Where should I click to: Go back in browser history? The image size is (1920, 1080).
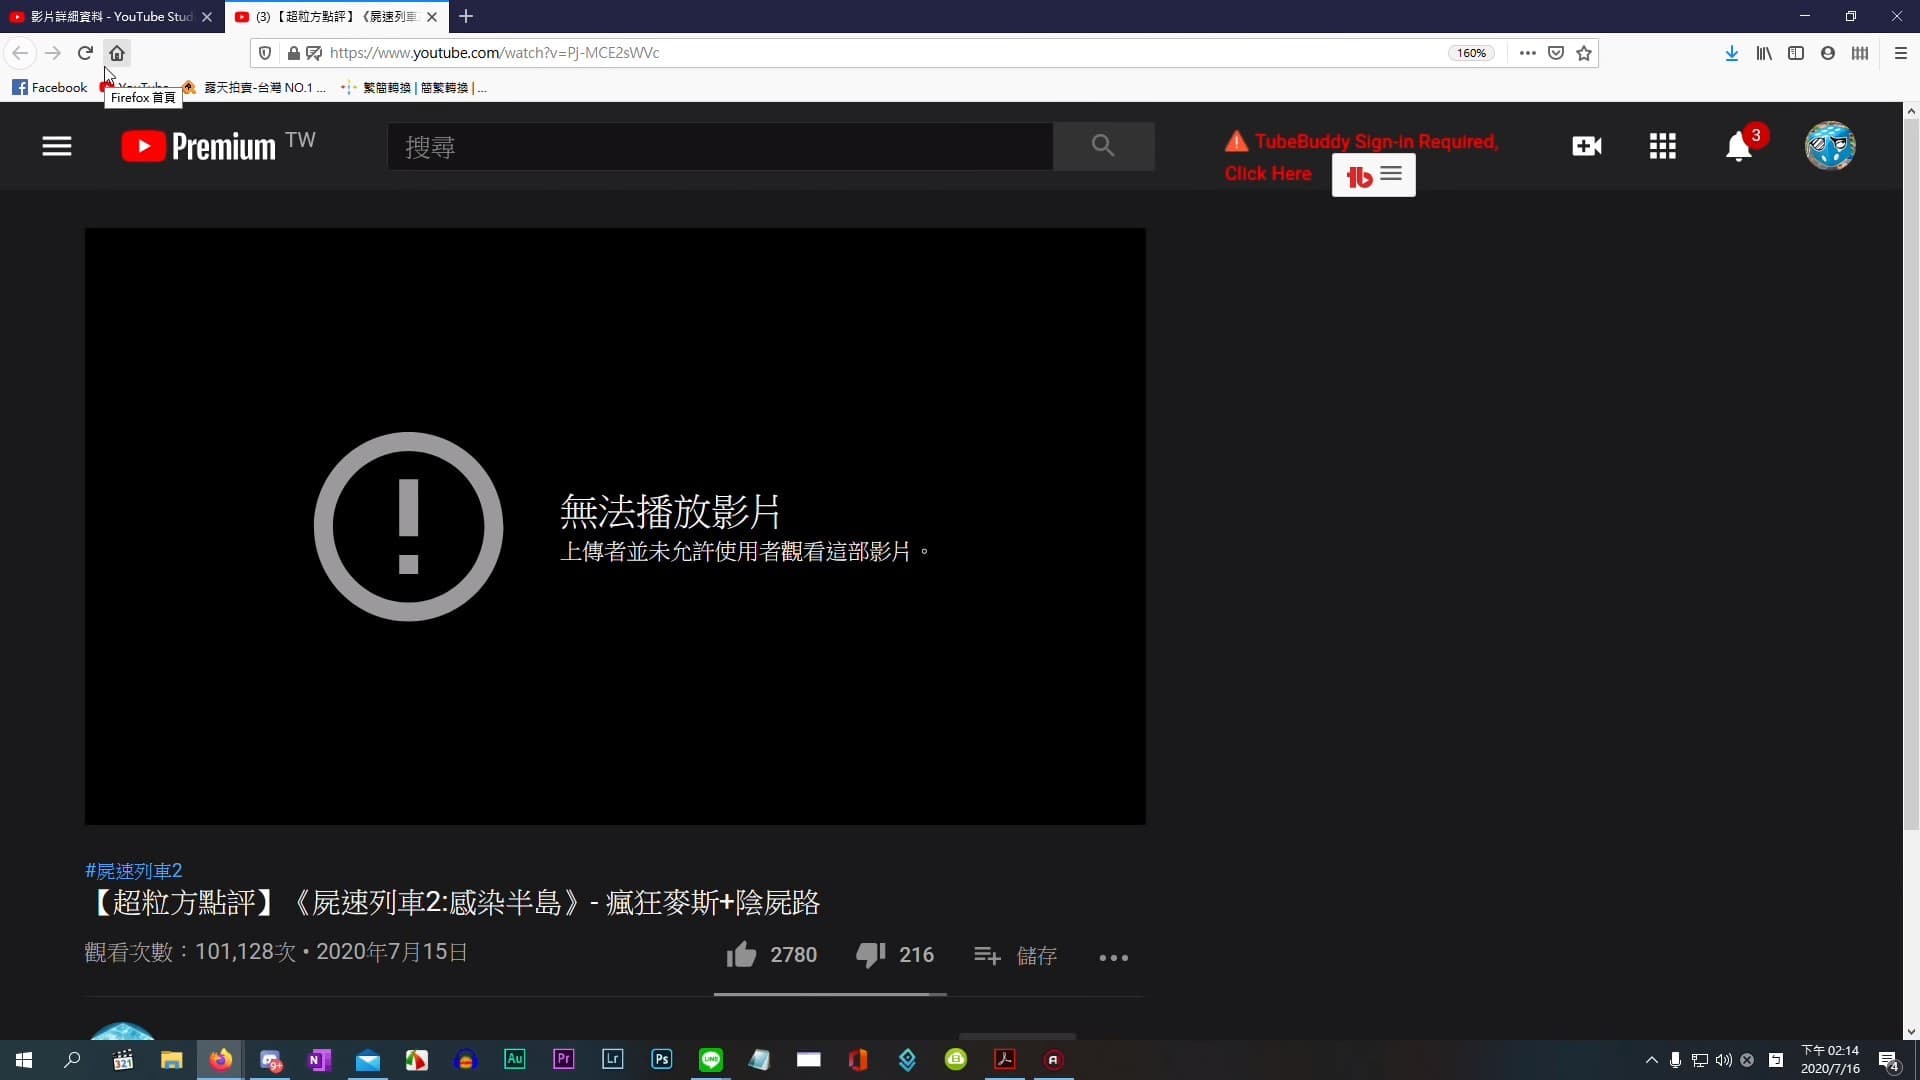(20, 53)
